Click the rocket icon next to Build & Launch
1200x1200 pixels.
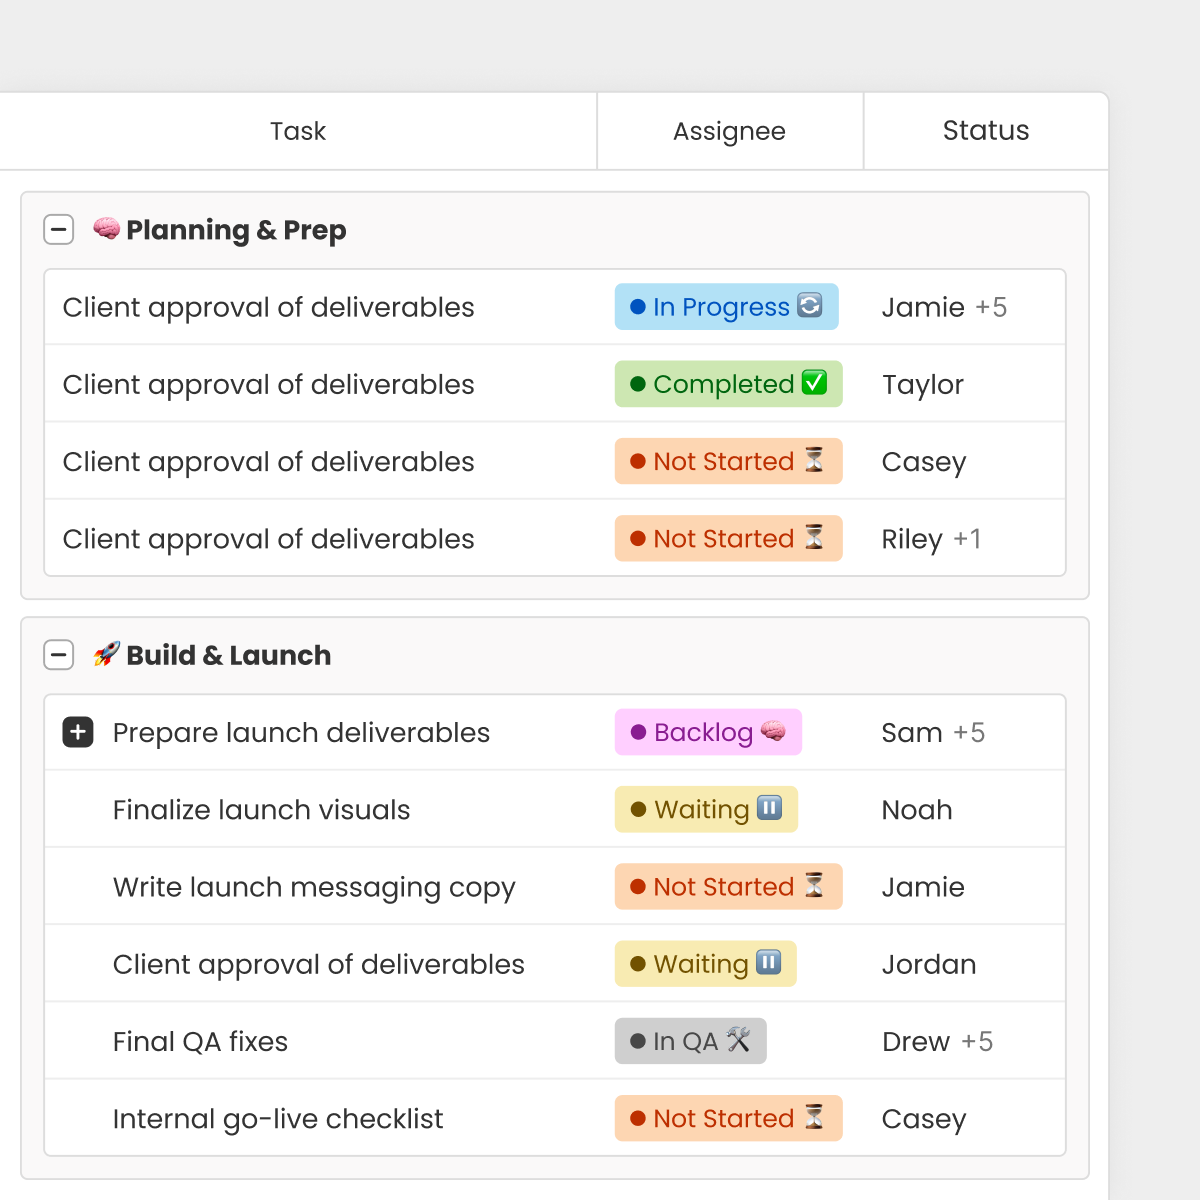[108, 655]
